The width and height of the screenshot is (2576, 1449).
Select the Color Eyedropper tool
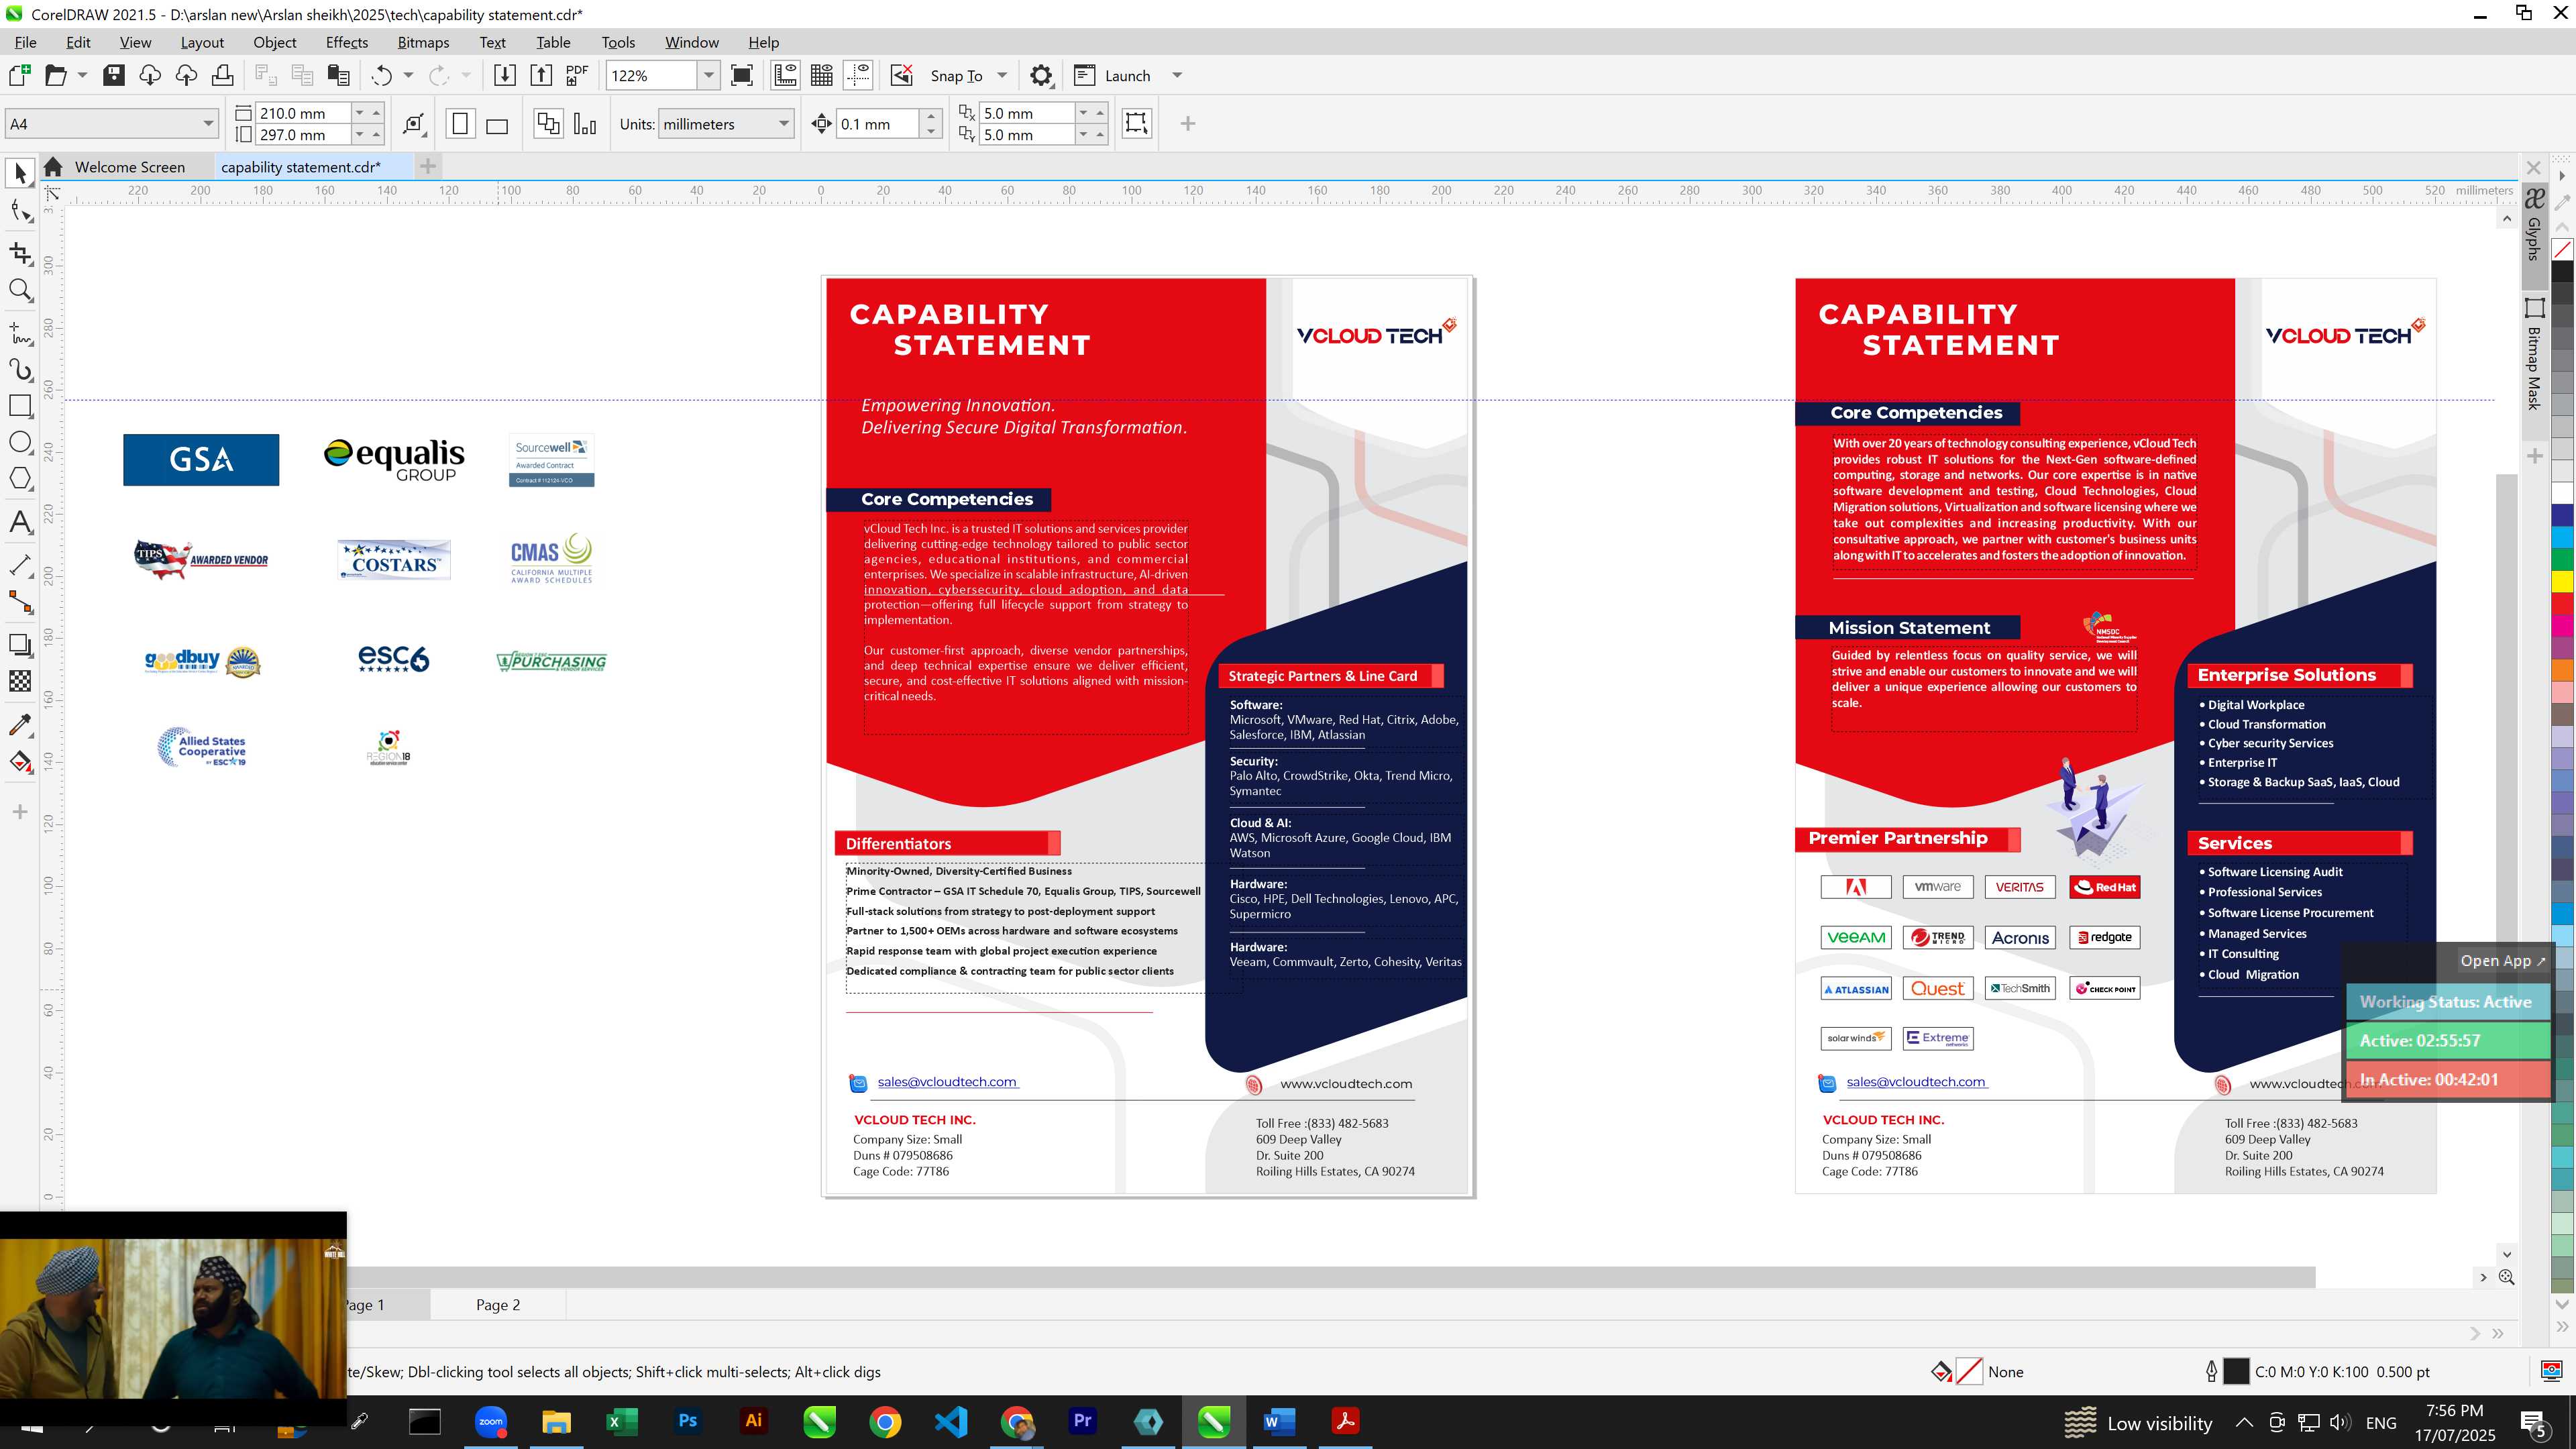20,724
